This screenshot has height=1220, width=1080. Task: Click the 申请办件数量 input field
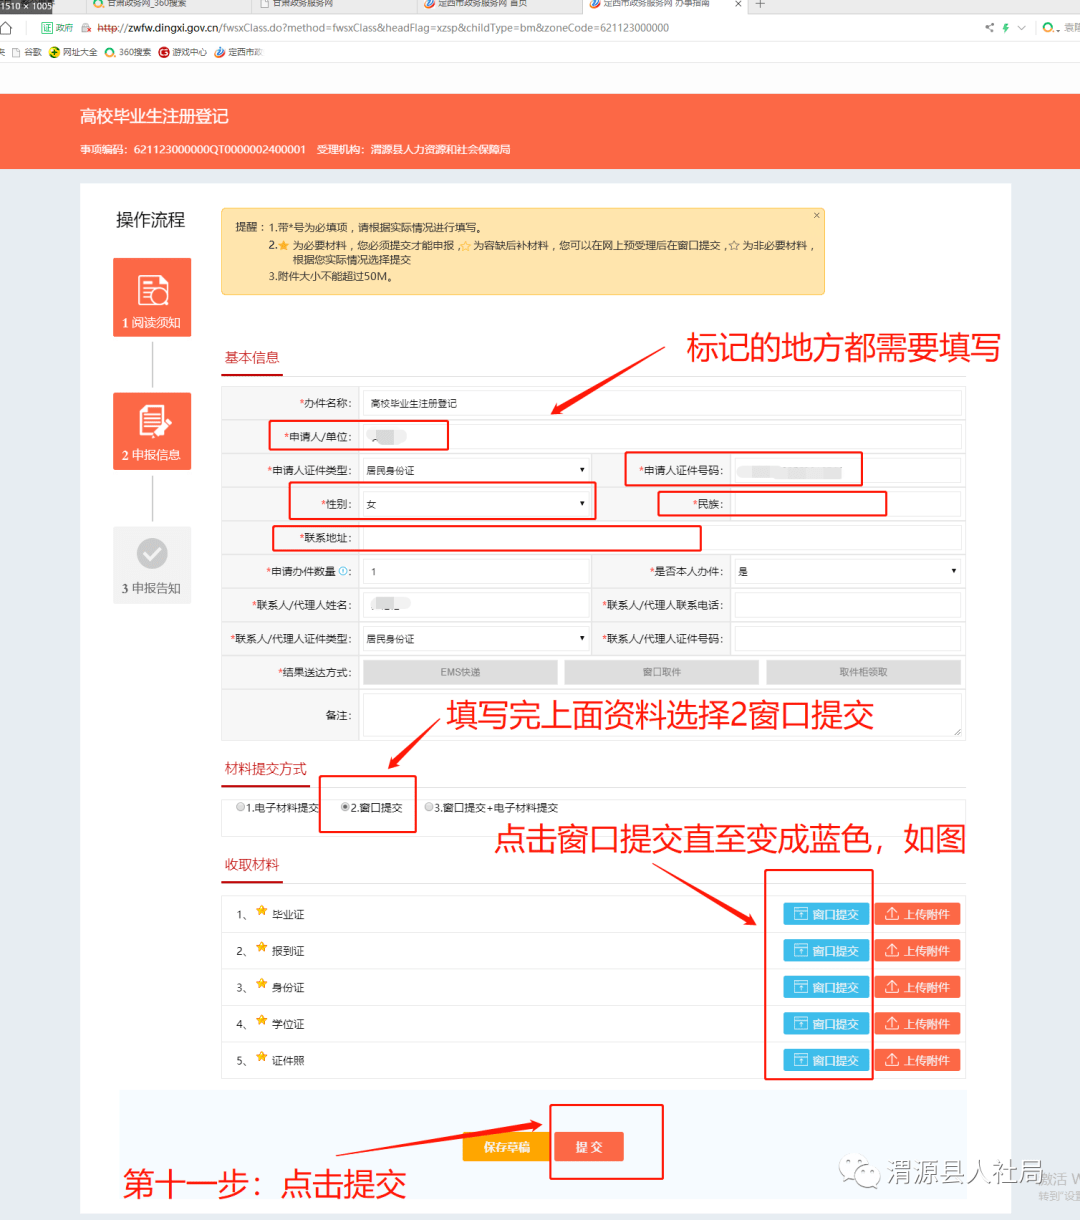tap(475, 572)
